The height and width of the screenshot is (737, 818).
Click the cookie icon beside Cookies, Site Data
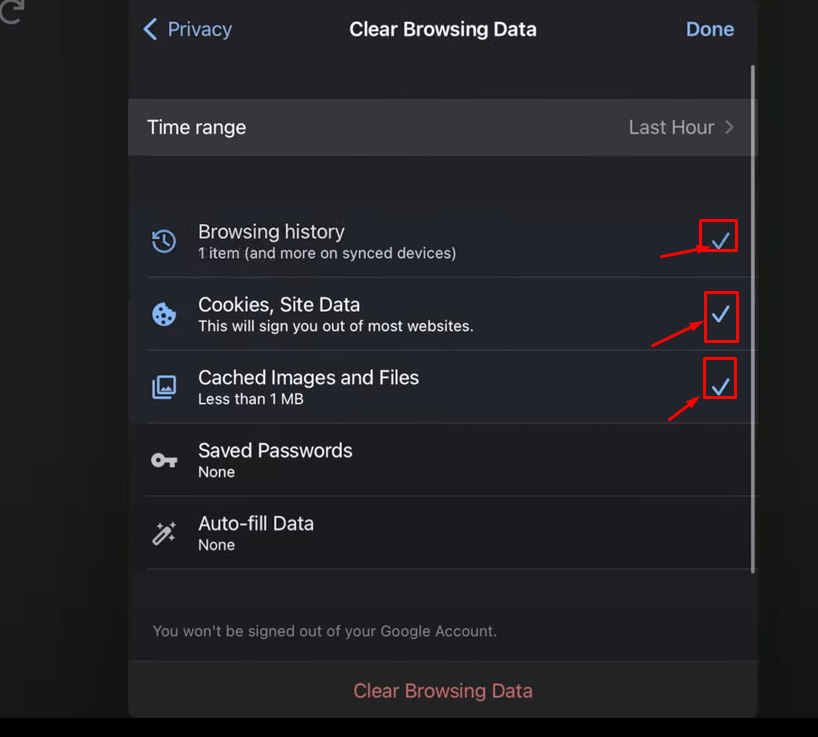pyautogui.click(x=164, y=314)
